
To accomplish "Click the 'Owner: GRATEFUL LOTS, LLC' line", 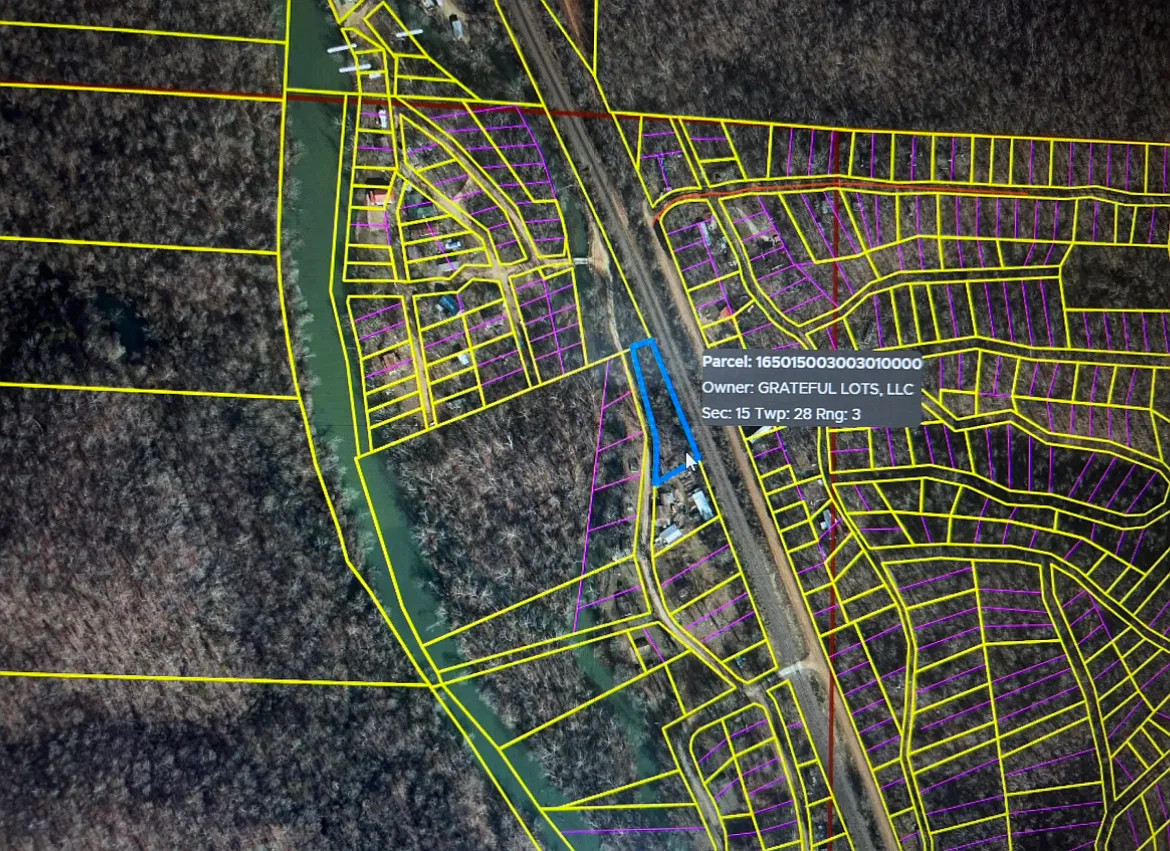I will [807, 388].
